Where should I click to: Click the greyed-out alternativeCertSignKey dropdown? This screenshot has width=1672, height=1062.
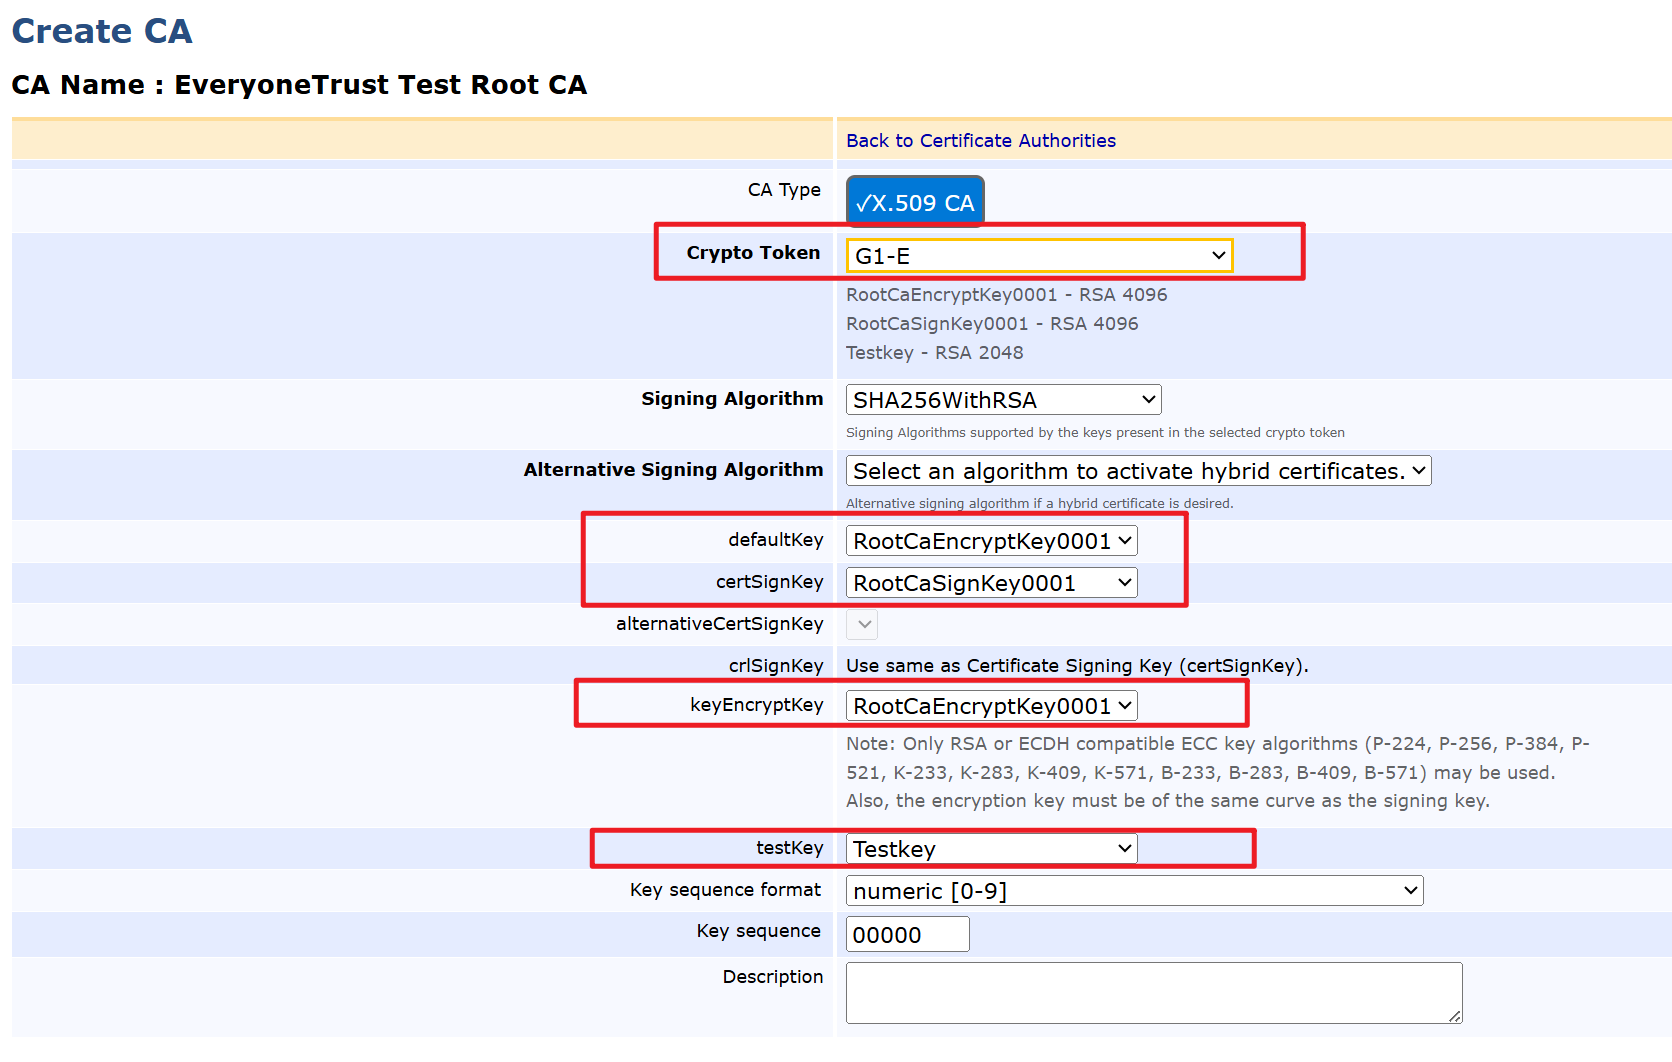click(862, 625)
